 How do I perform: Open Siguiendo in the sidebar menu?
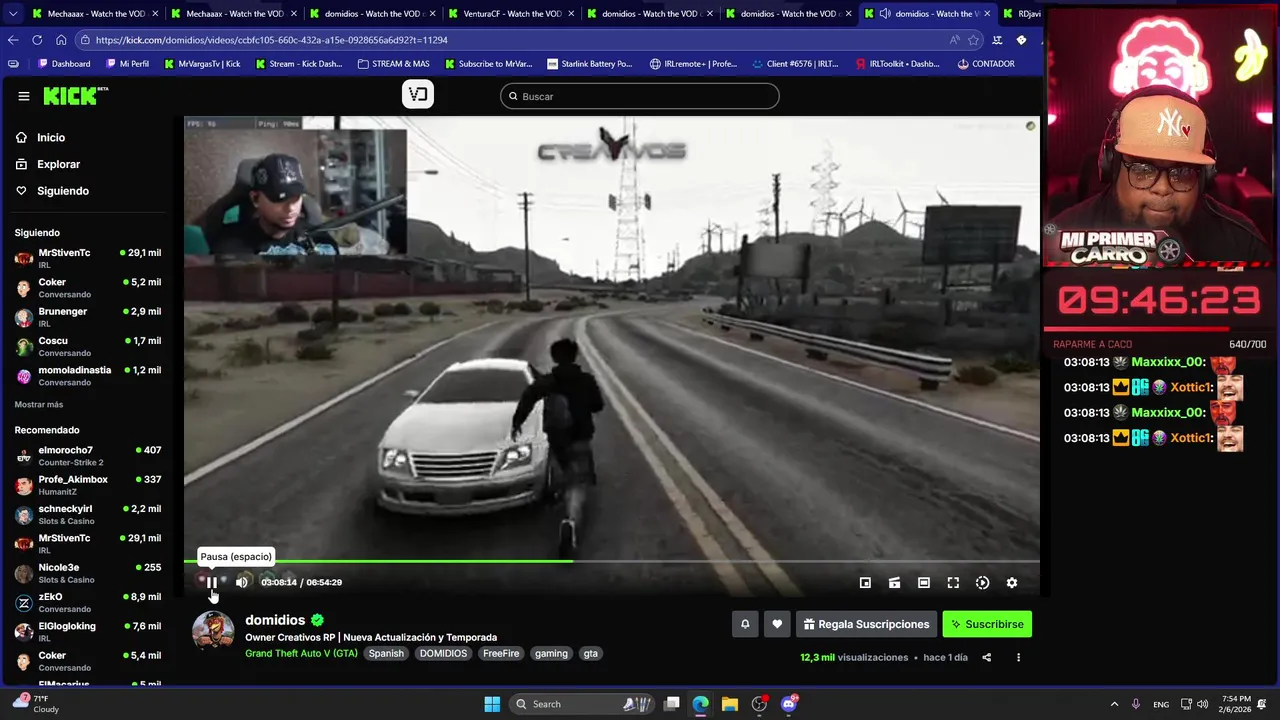pos(63,191)
